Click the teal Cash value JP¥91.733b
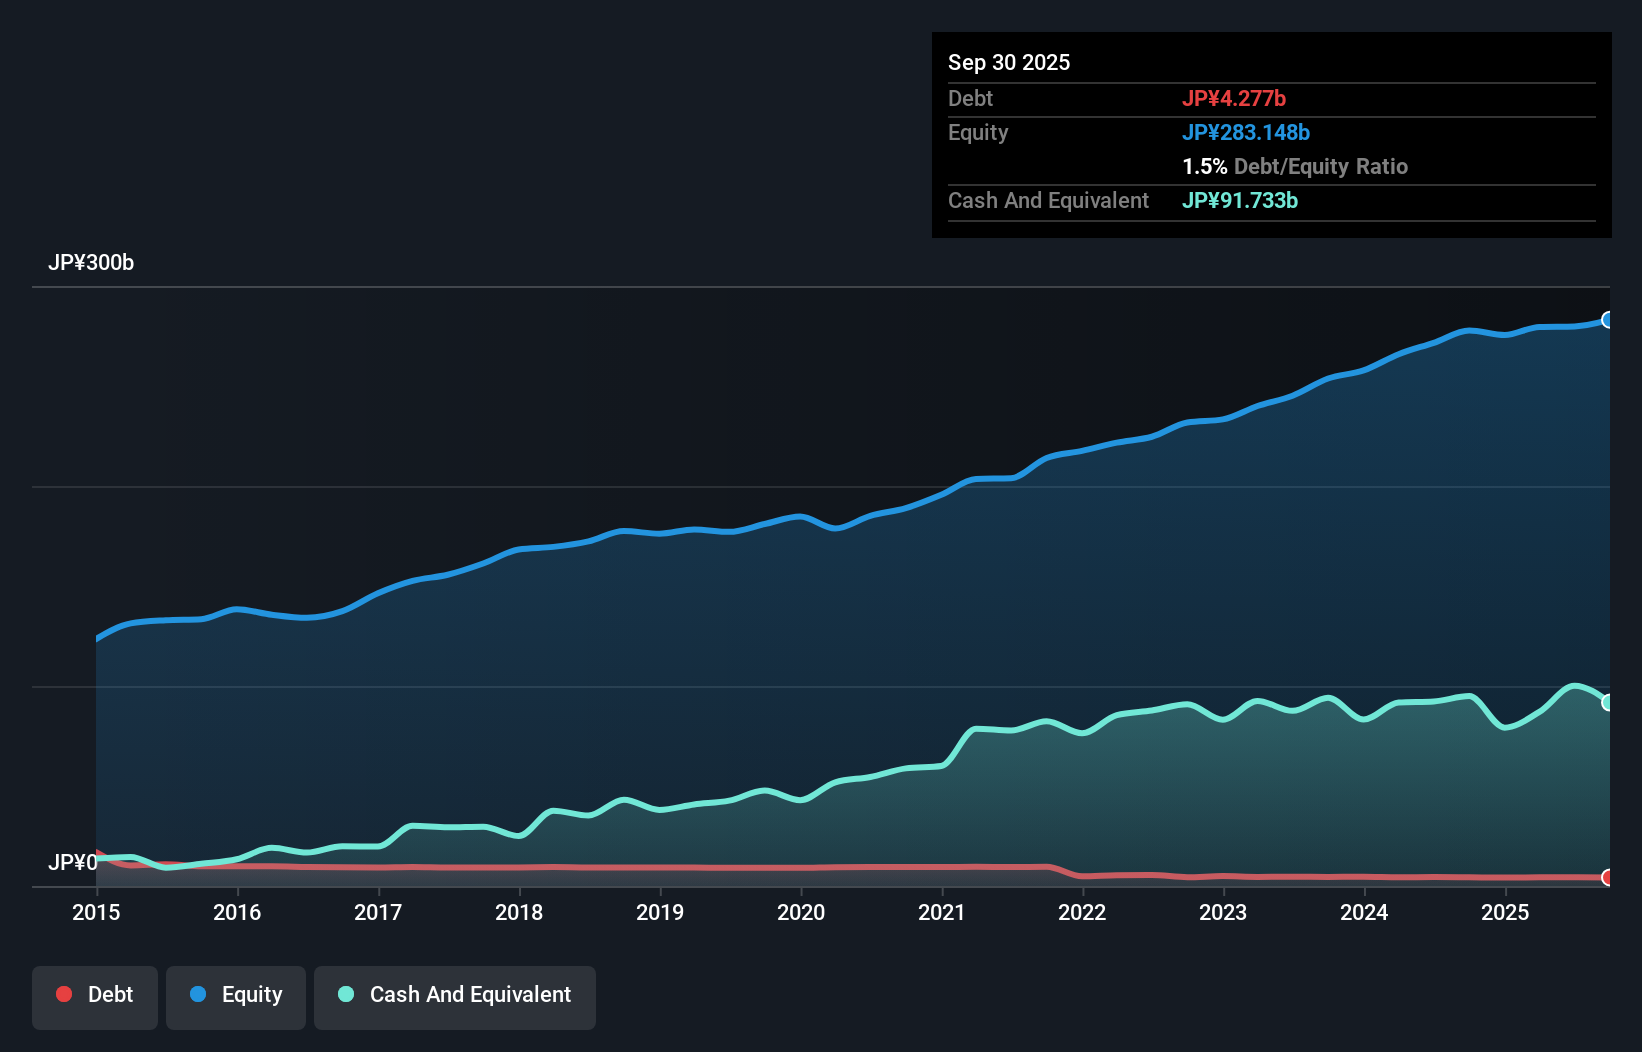Image resolution: width=1642 pixels, height=1052 pixels. (1239, 200)
